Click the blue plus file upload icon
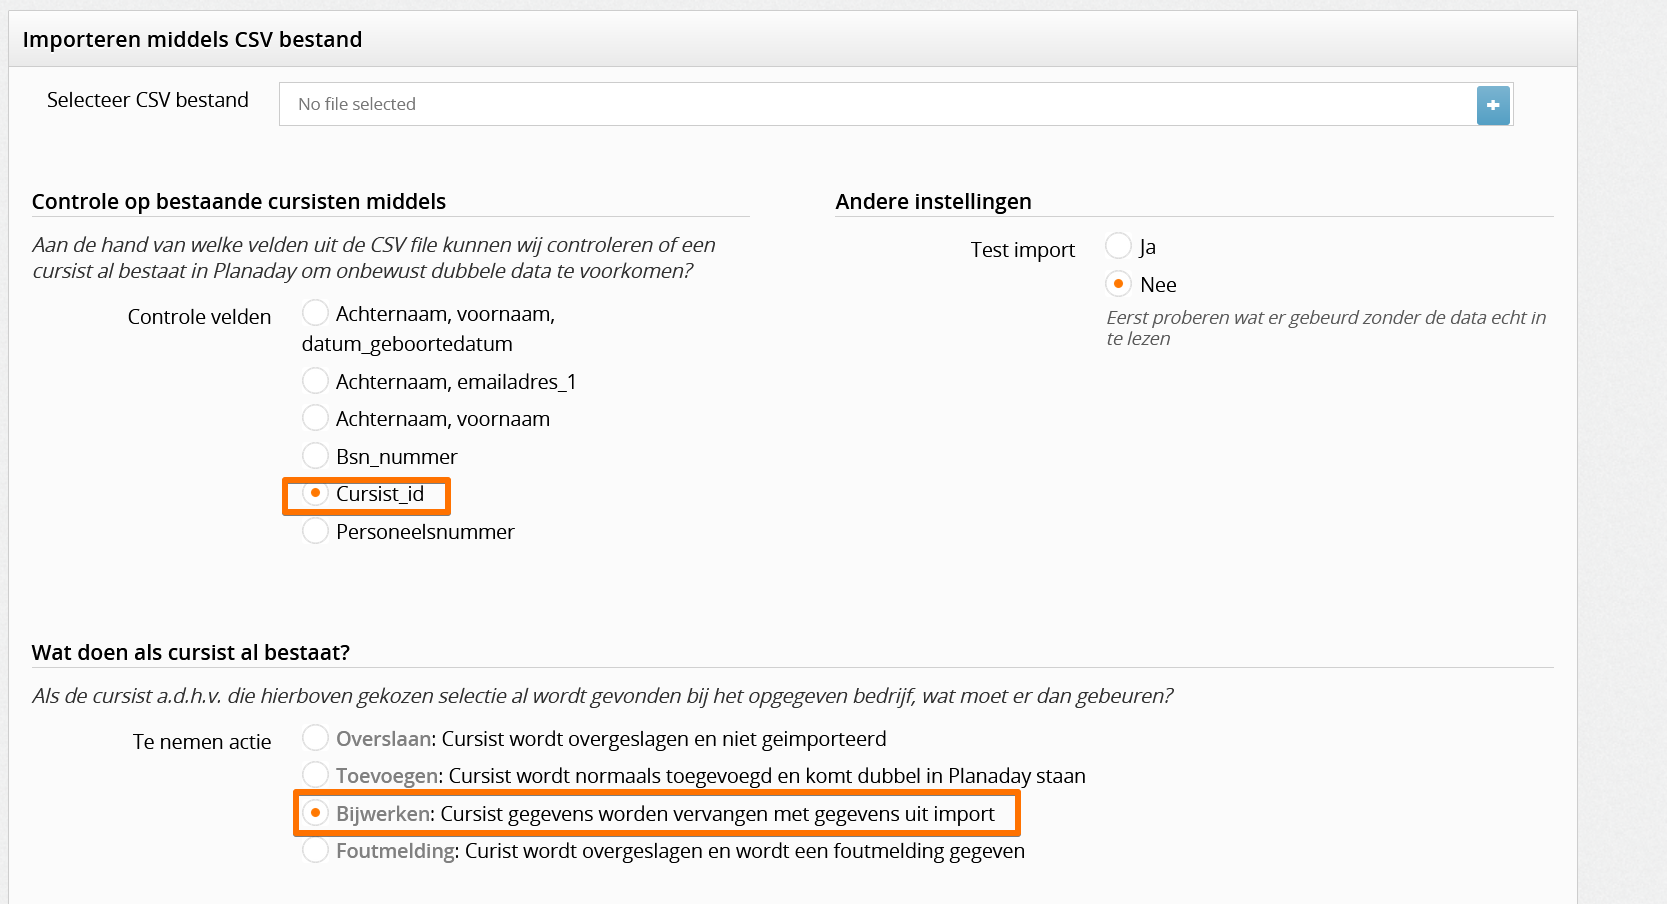This screenshot has width=1667, height=904. pyautogui.click(x=1493, y=105)
